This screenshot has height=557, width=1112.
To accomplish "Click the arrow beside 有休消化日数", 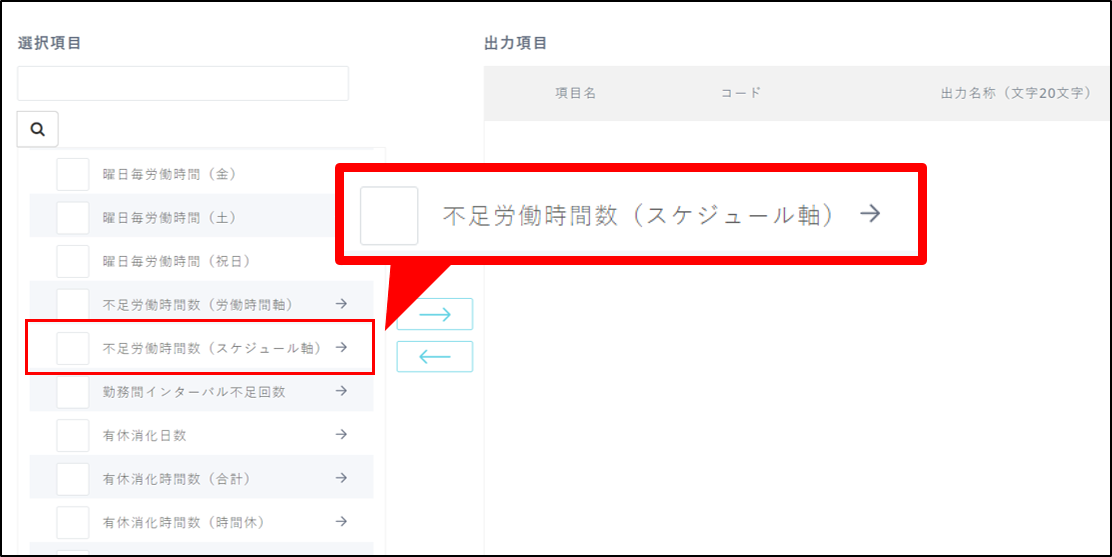I will 341,435.
